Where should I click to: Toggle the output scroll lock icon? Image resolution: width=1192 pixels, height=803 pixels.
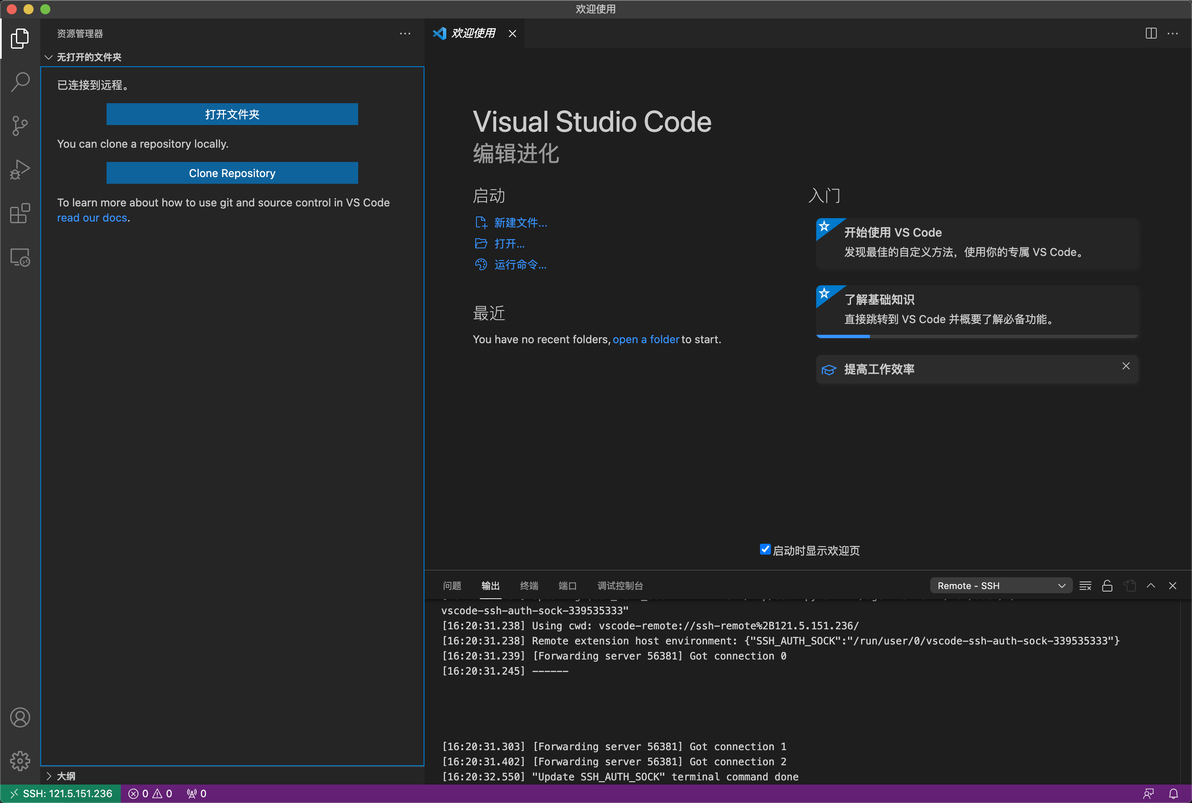(1107, 586)
